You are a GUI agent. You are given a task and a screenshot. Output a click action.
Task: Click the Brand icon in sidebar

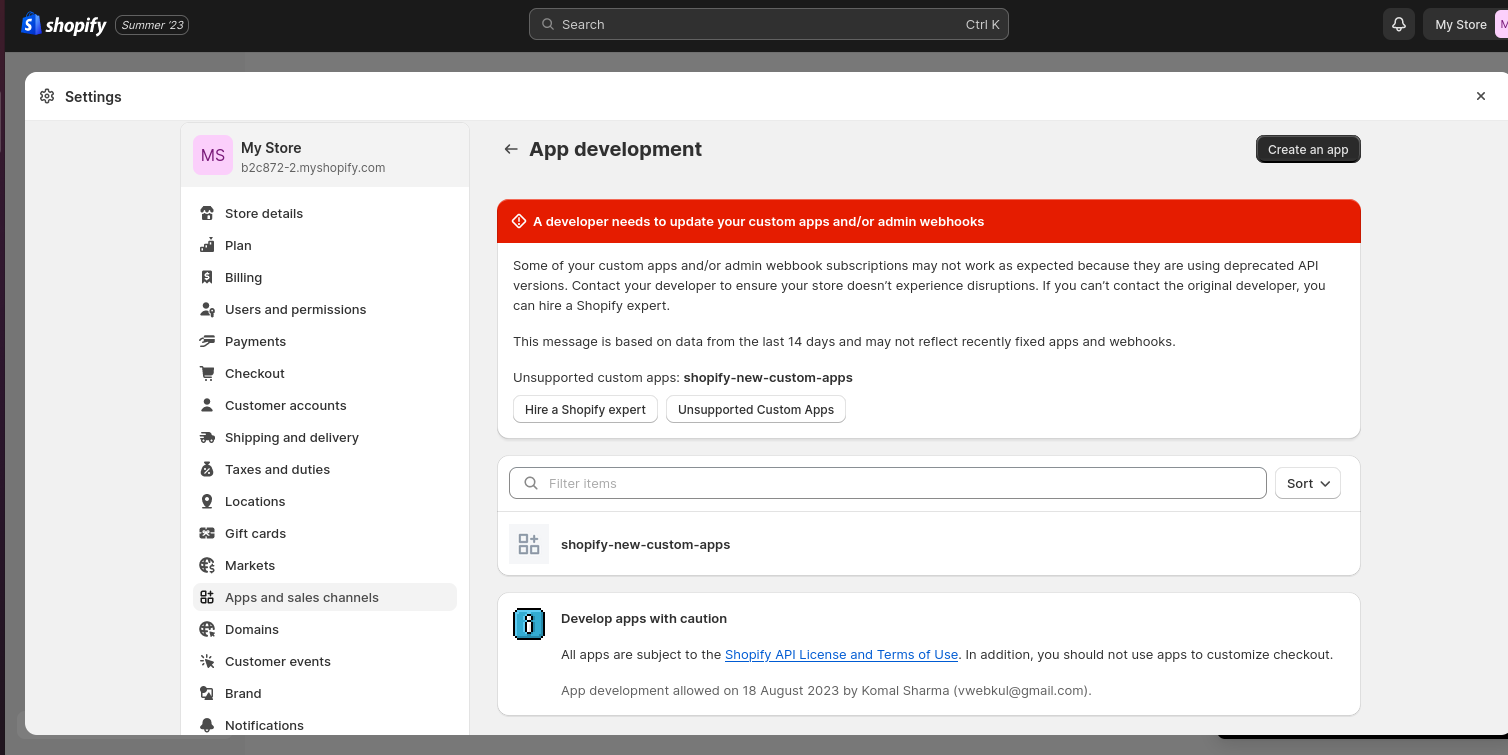click(207, 693)
